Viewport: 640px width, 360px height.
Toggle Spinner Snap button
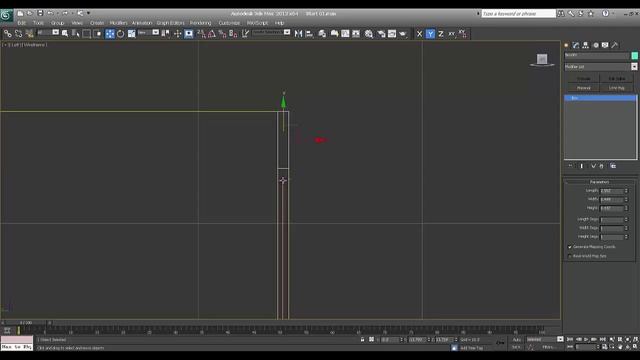233,34
